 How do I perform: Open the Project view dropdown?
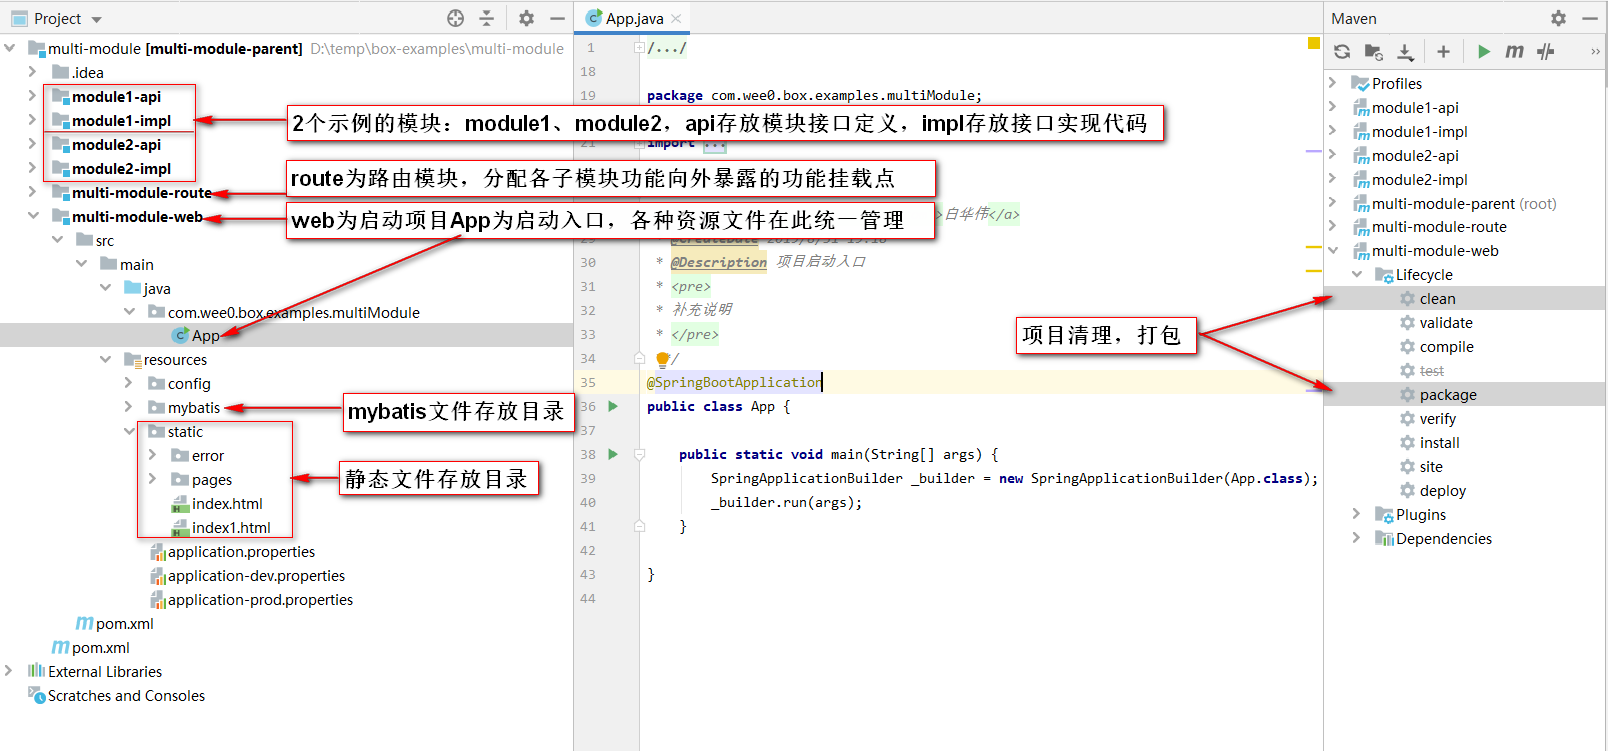point(97,19)
